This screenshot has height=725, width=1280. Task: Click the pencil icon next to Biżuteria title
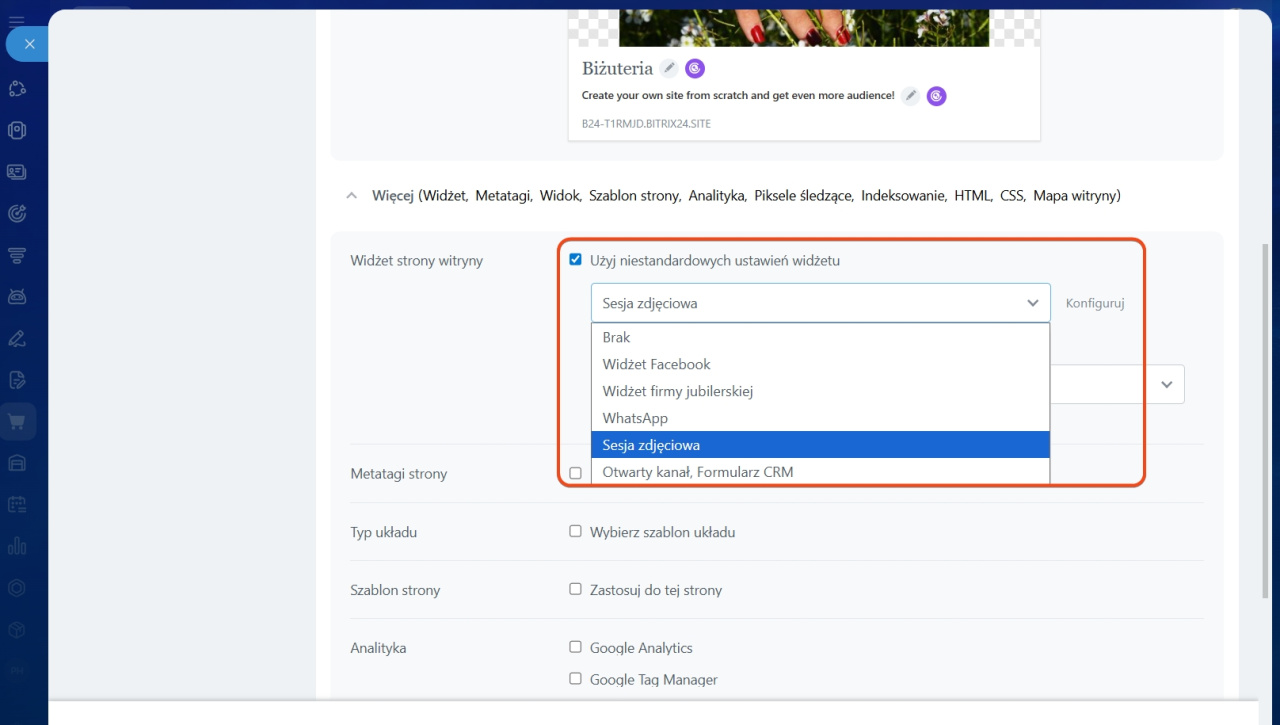(669, 68)
